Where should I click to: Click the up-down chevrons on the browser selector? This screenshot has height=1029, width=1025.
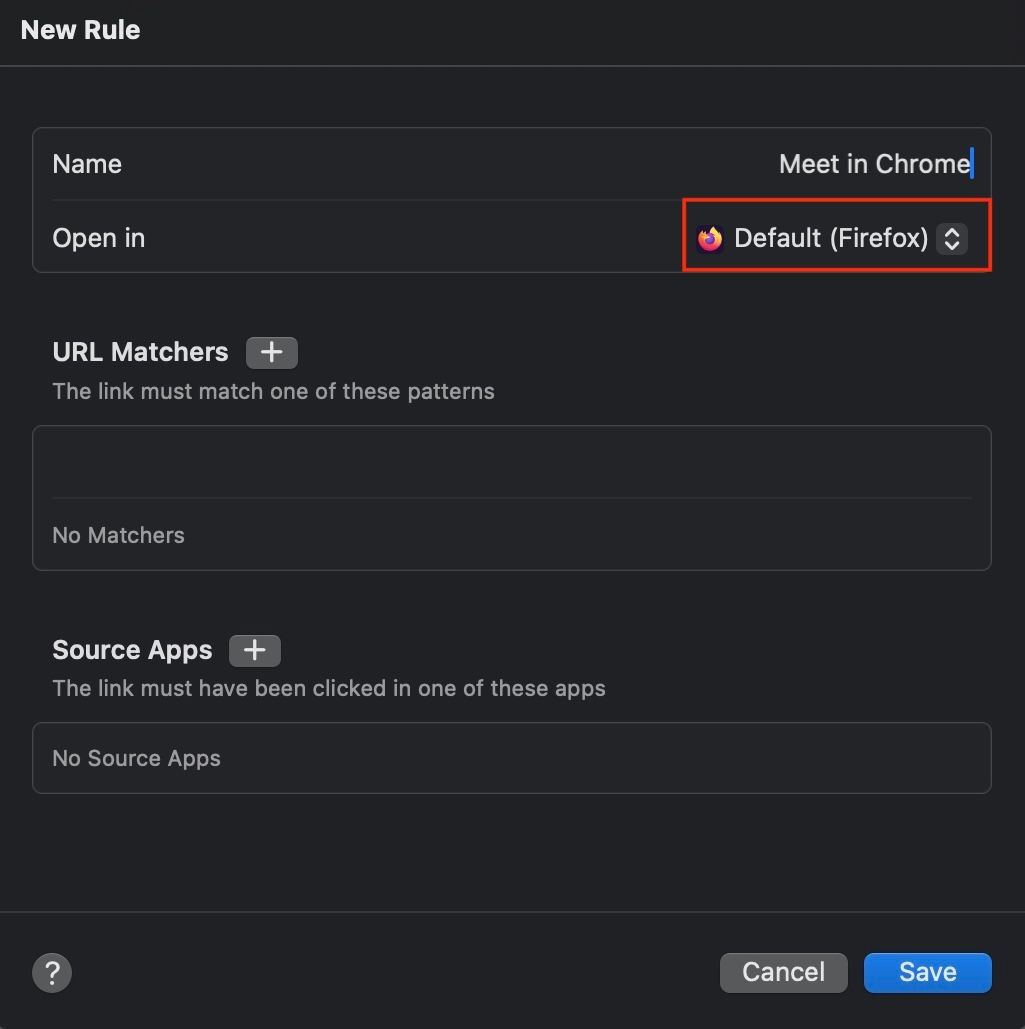952,238
